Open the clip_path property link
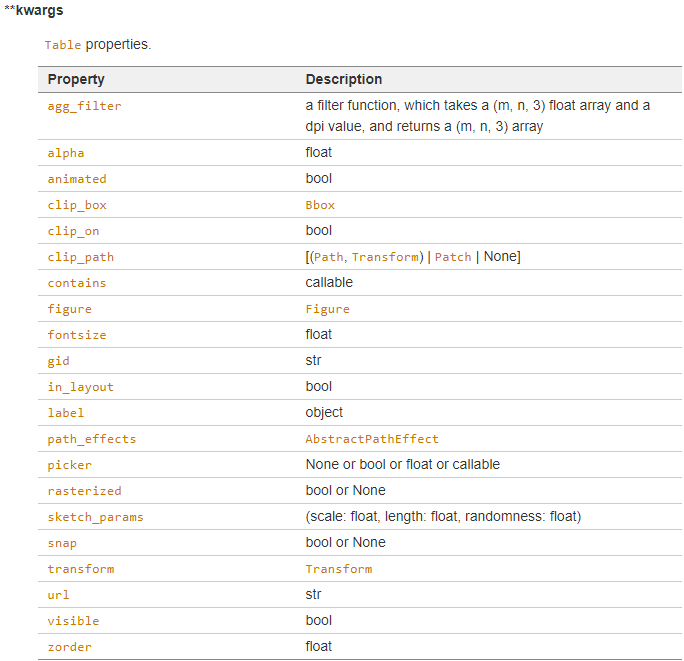 pyautogui.click(x=81, y=257)
